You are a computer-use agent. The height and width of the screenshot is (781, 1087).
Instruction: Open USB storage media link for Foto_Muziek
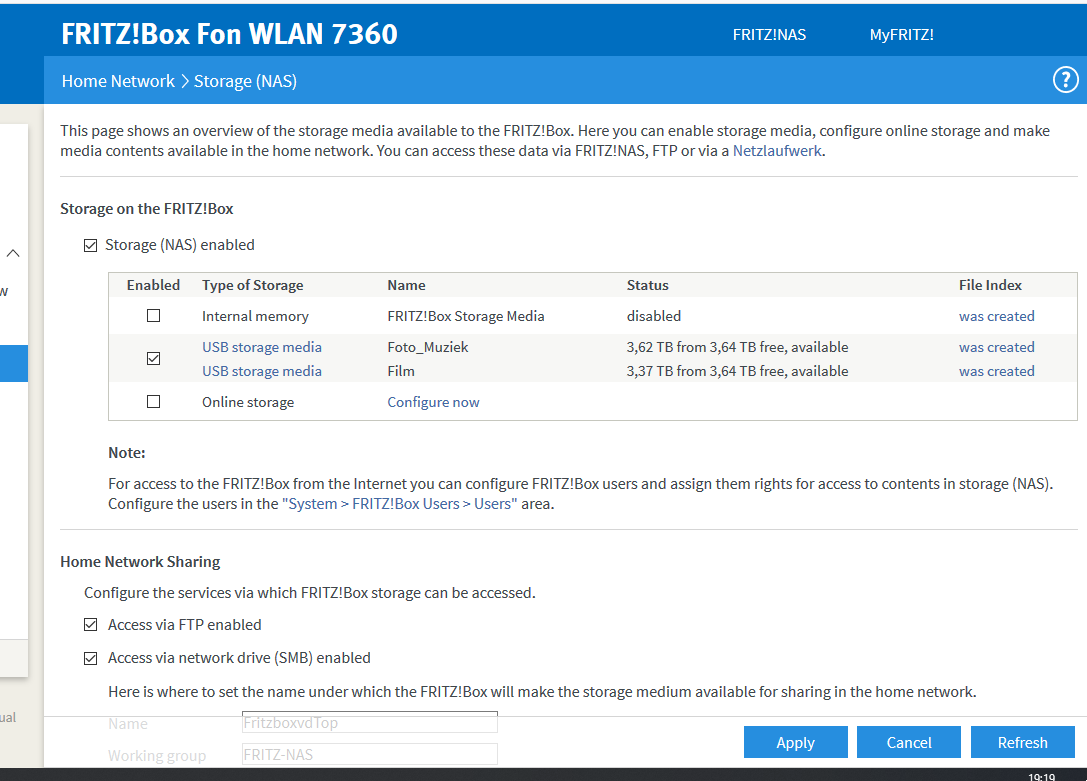pos(261,347)
